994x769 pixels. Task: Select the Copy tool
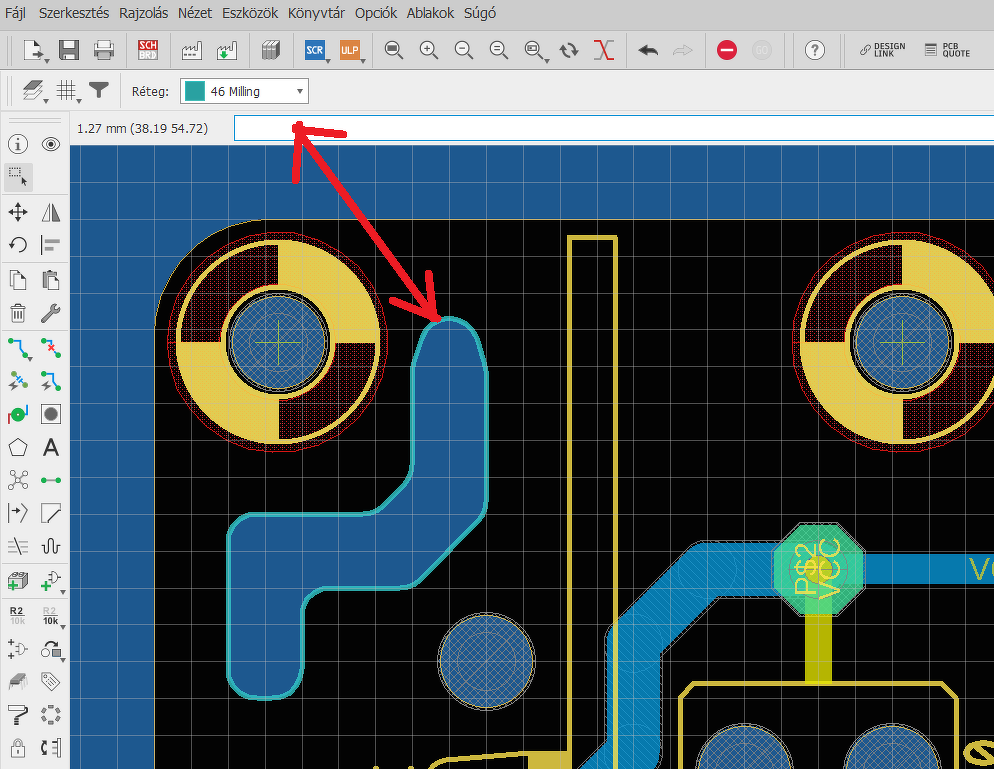click(18, 280)
